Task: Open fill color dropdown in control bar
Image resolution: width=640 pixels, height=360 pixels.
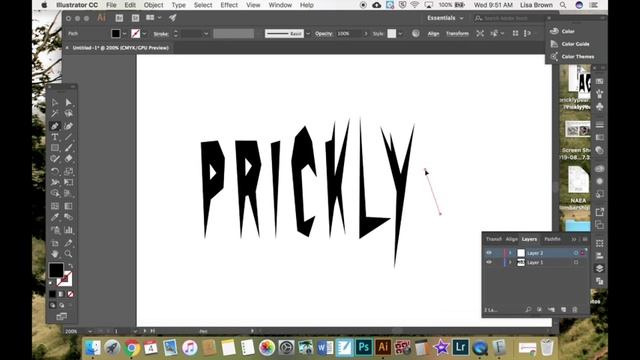Action: [x=124, y=33]
